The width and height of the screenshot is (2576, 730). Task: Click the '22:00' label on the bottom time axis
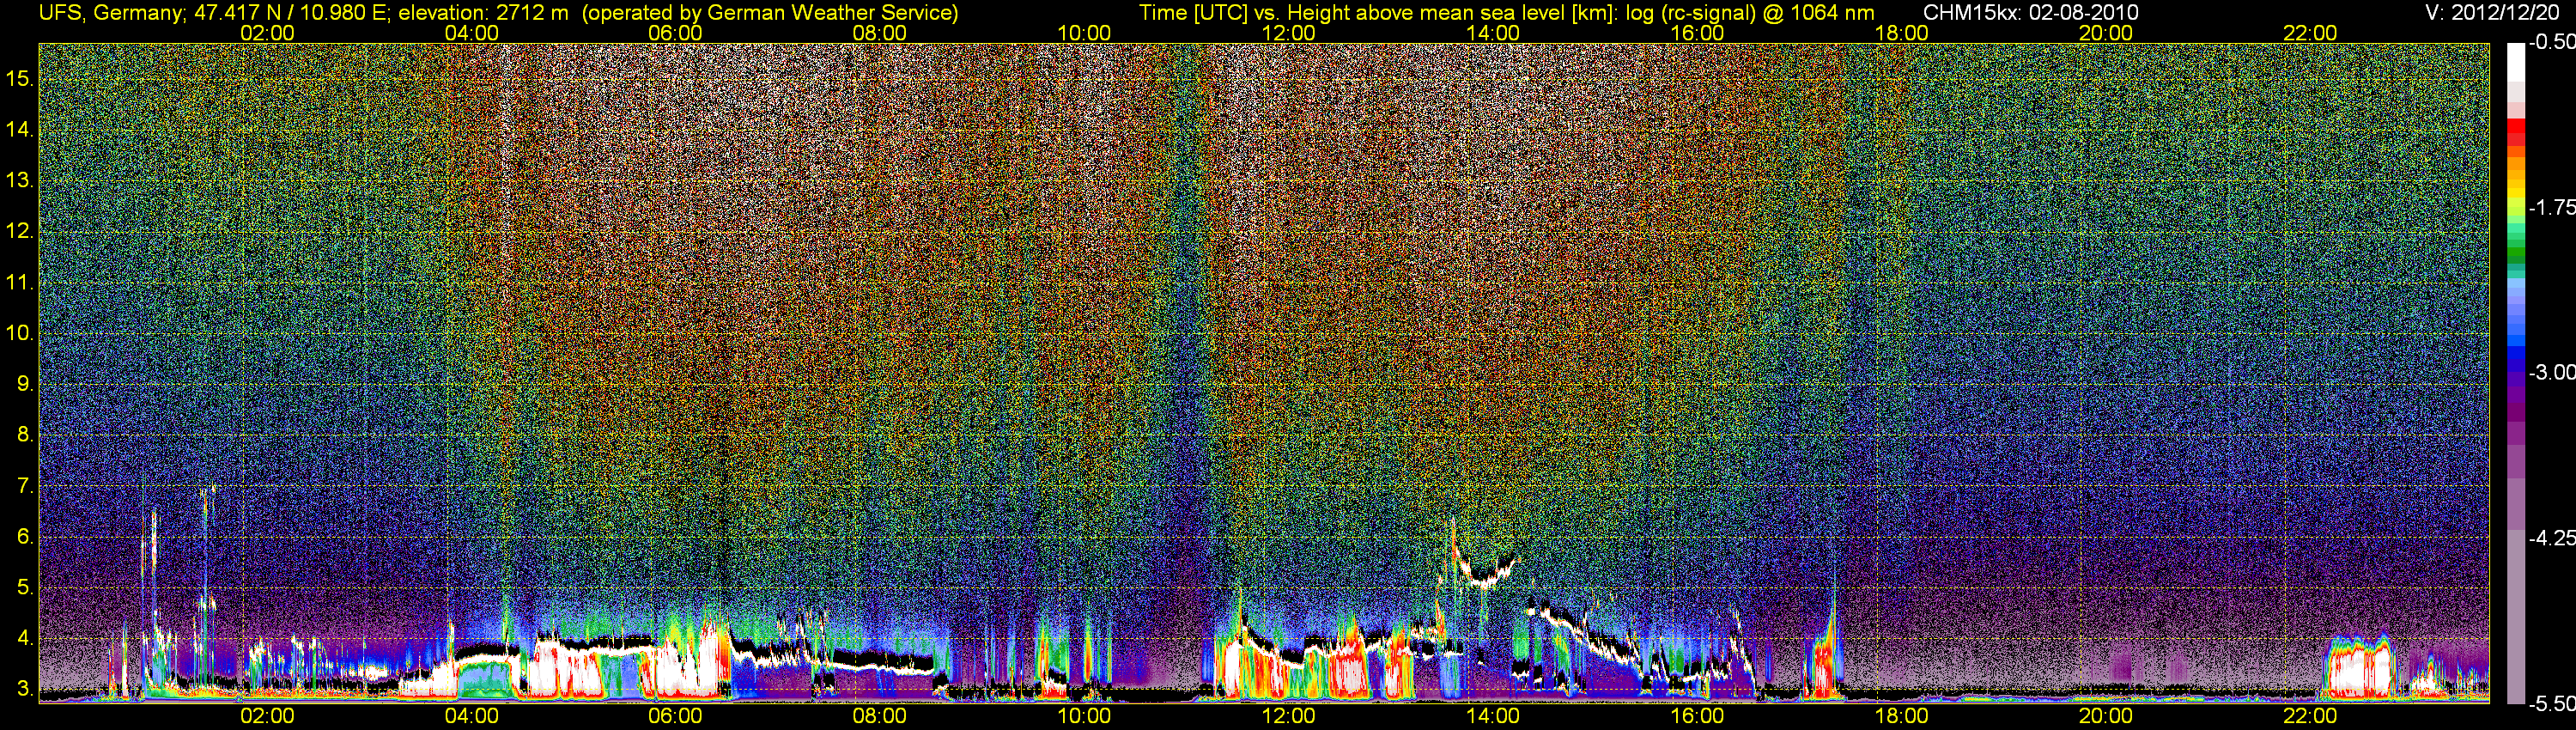point(2310,716)
